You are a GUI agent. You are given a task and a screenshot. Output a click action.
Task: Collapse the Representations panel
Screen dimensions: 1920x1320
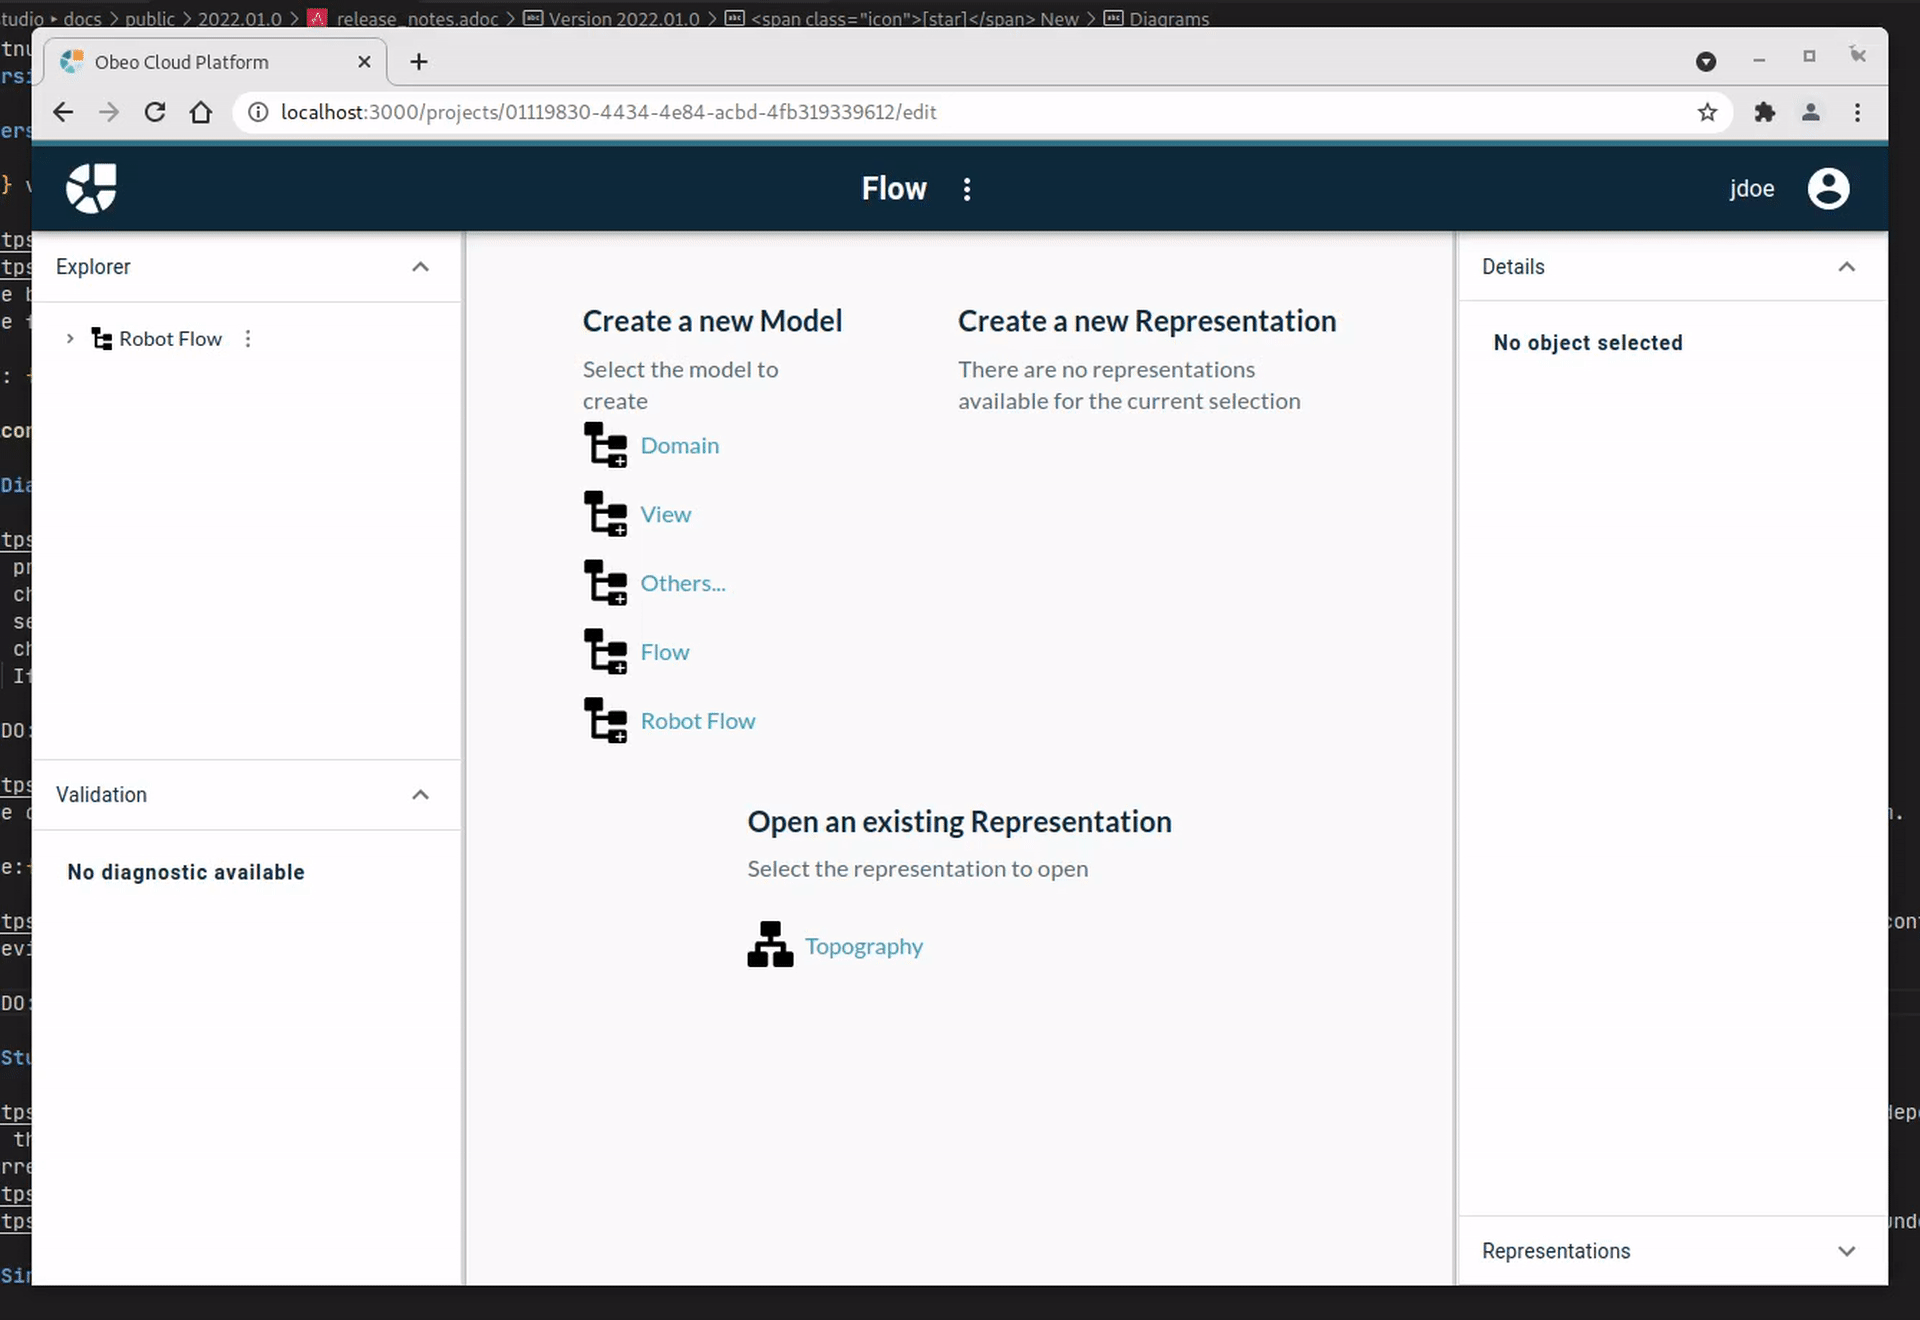pos(1846,1250)
